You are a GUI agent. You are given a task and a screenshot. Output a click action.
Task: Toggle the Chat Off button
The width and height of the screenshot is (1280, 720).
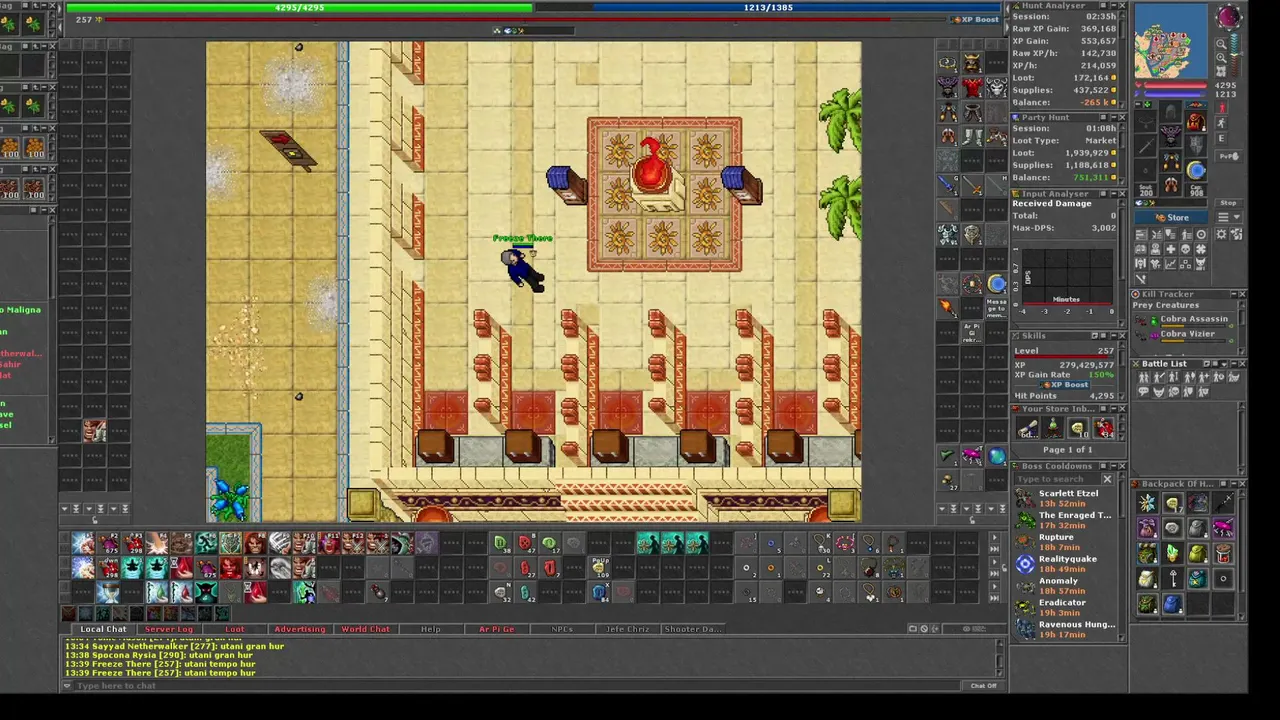[x=984, y=686]
